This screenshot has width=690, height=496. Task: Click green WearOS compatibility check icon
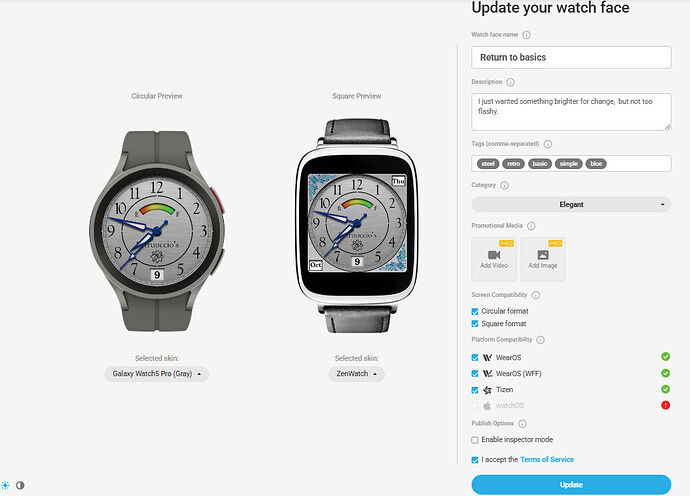tap(665, 356)
